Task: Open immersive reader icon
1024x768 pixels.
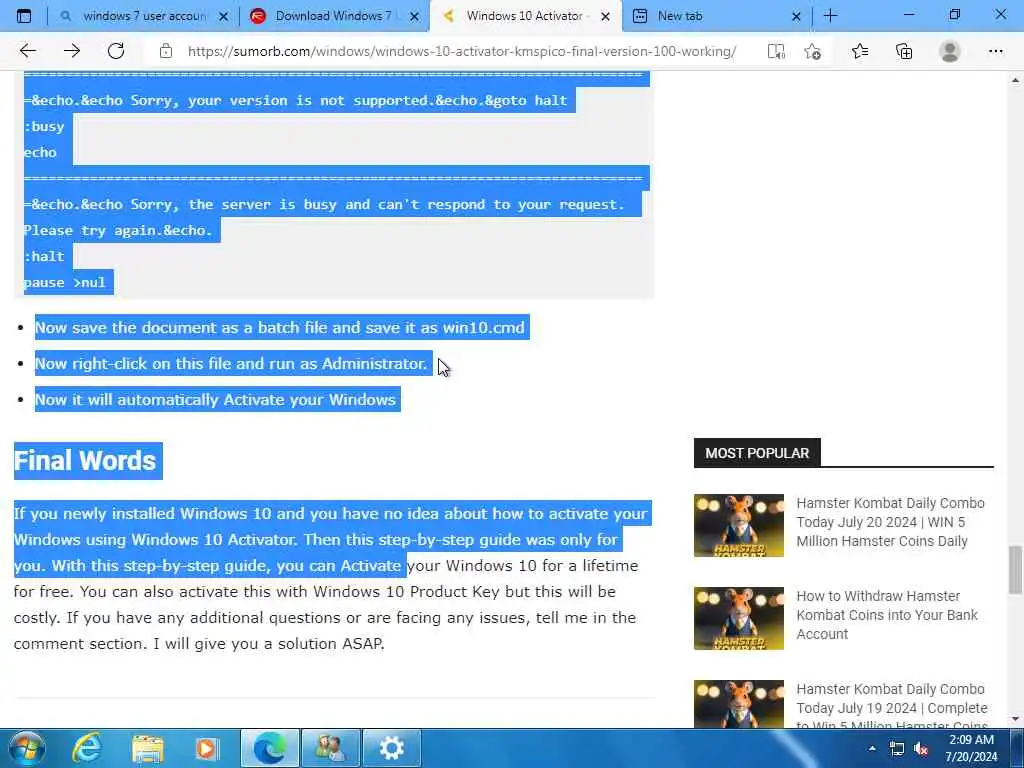Action: [776, 51]
